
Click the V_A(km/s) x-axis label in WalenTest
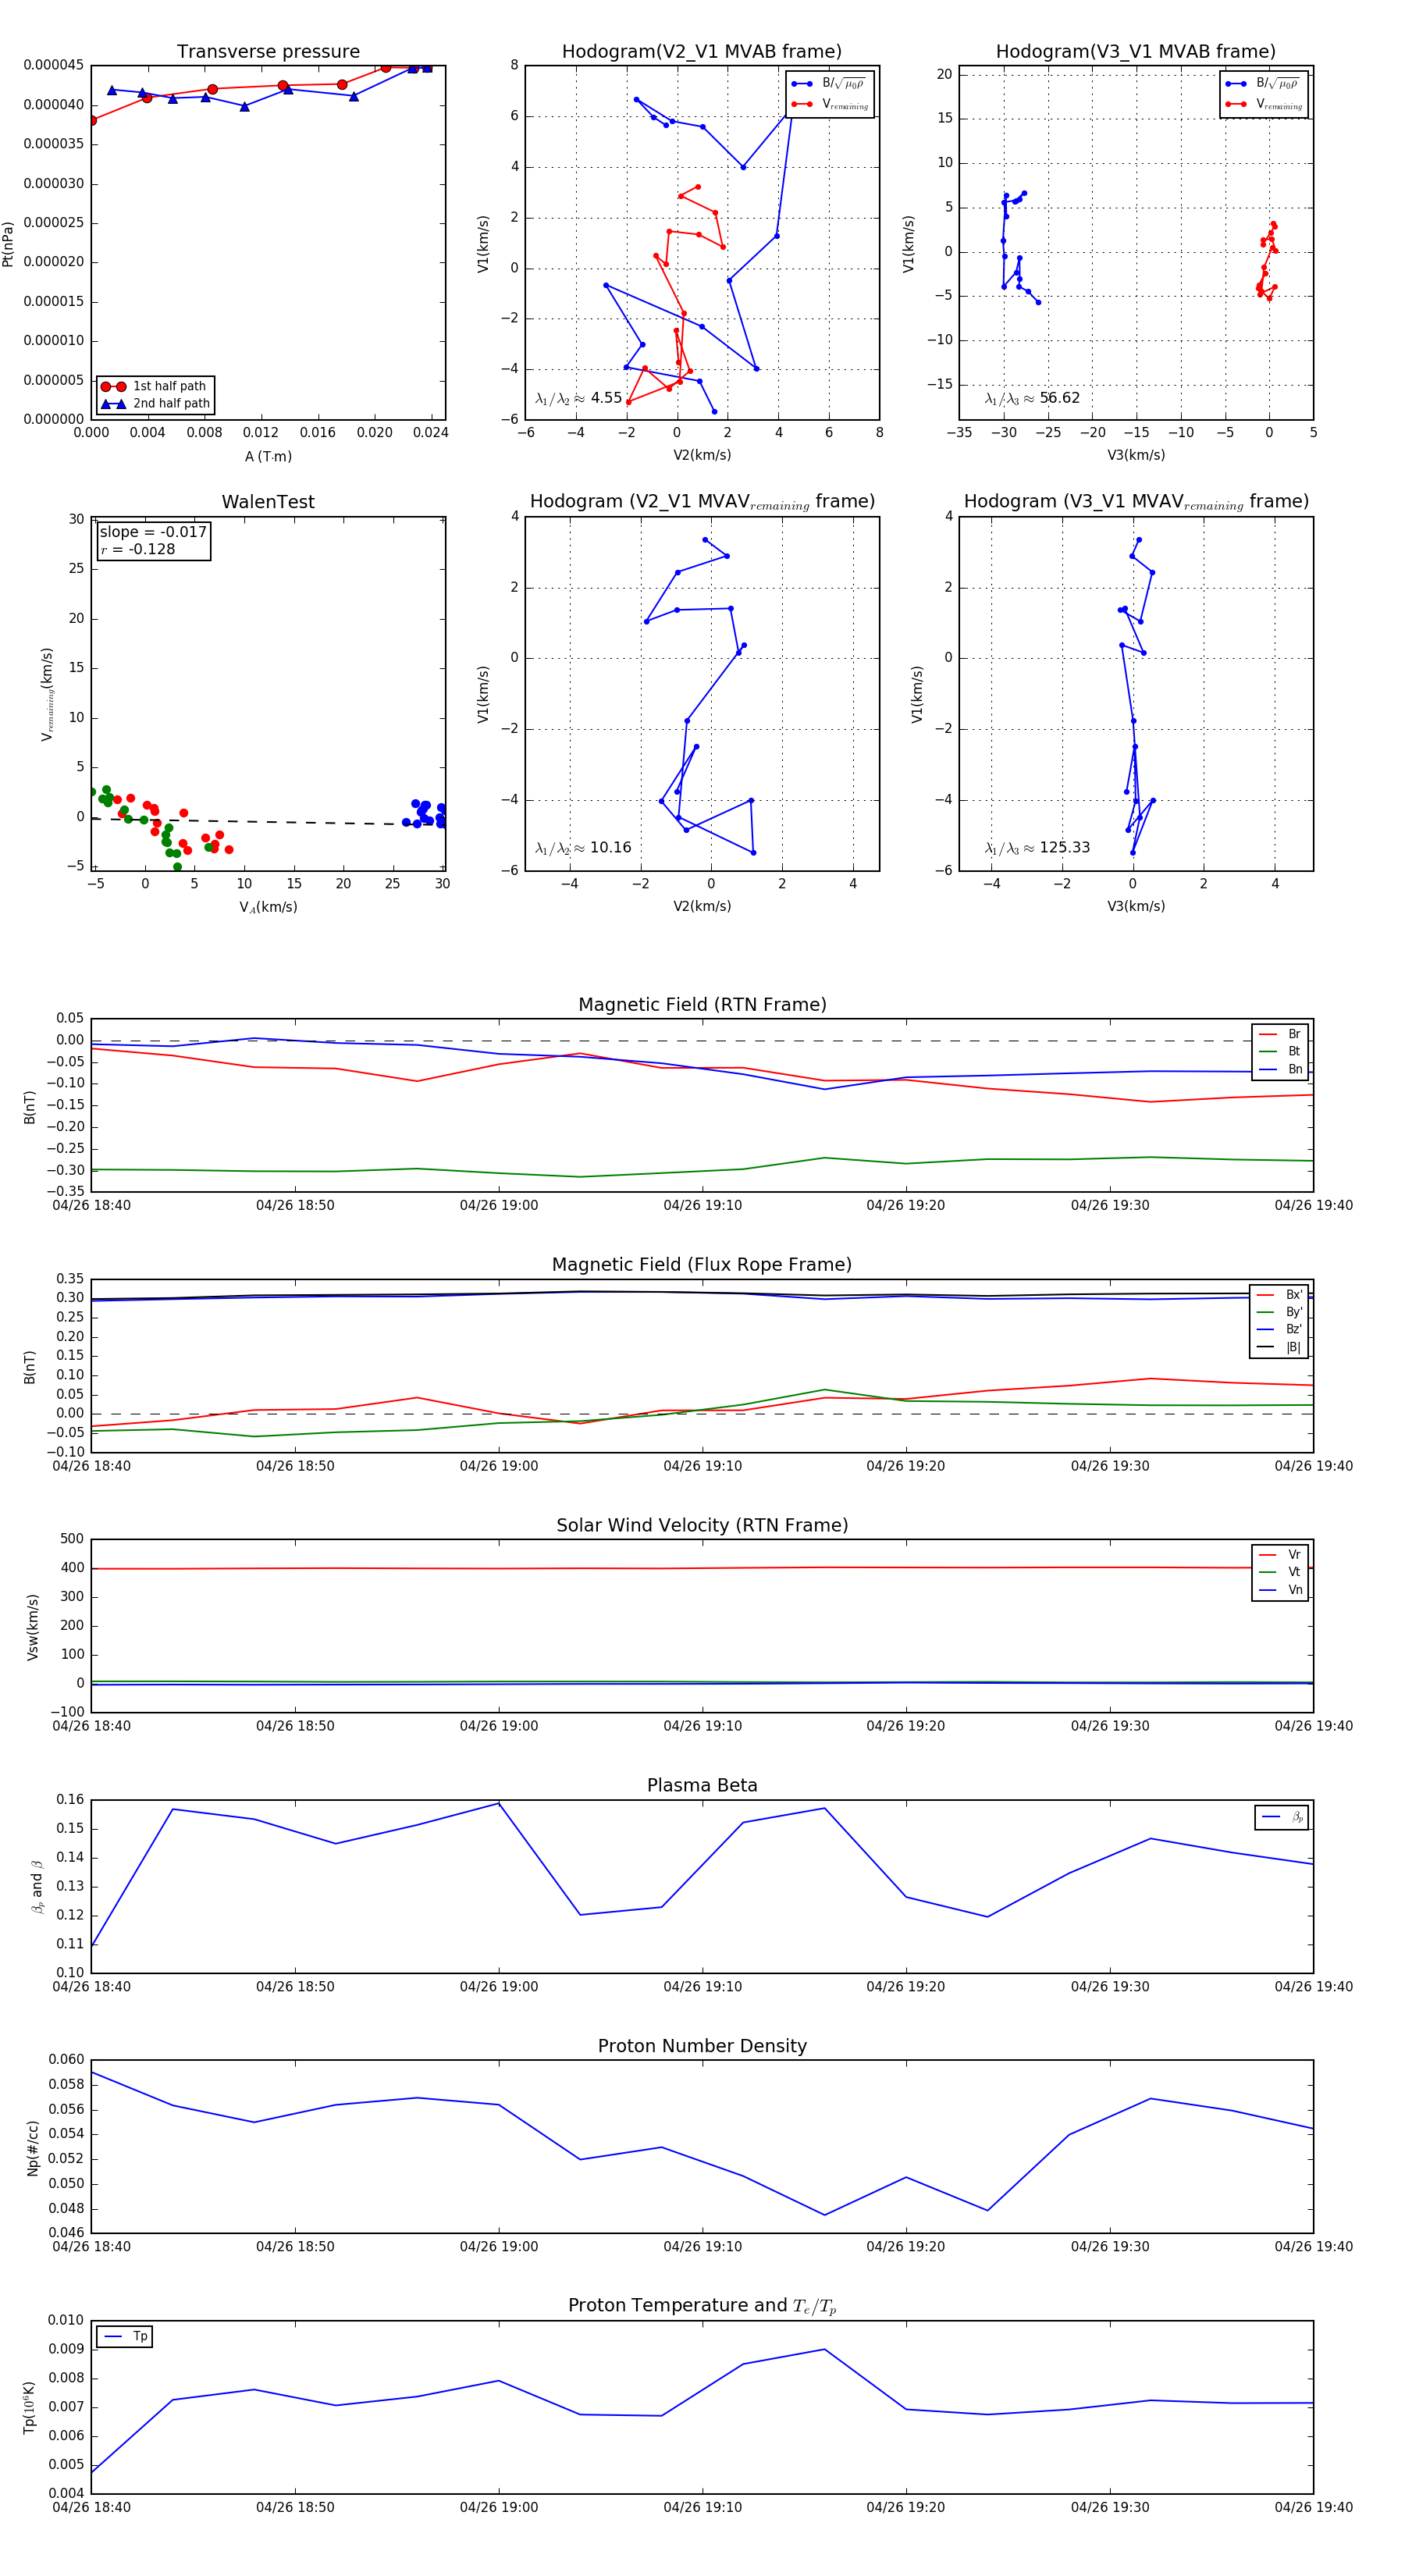coord(268,908)
